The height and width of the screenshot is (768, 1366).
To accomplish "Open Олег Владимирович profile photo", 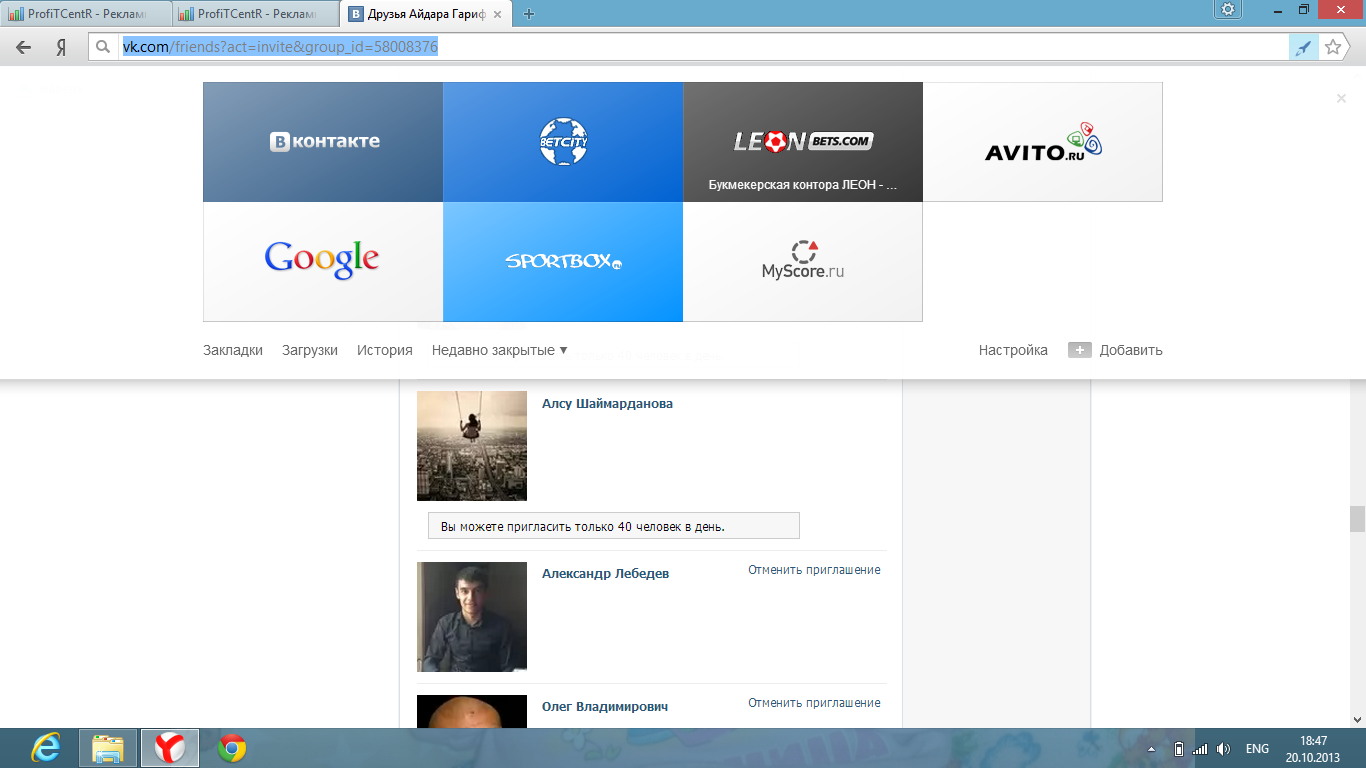I will (472, 711).
